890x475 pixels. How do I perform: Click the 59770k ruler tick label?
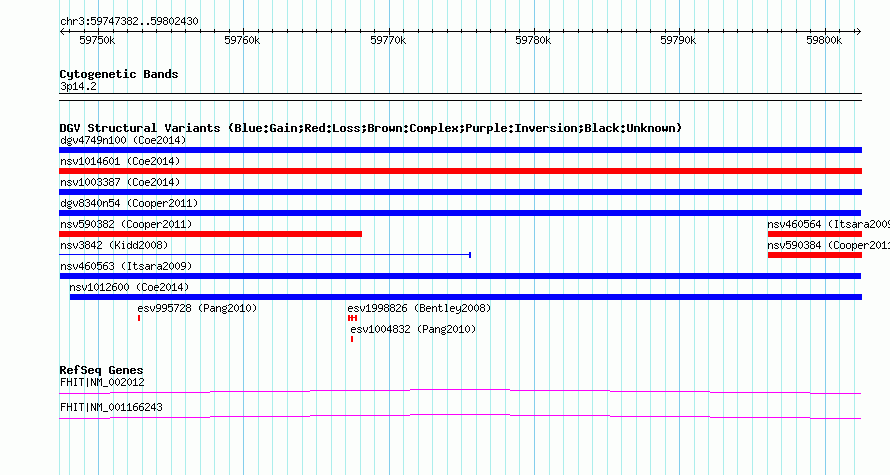[x=388, y=40]
